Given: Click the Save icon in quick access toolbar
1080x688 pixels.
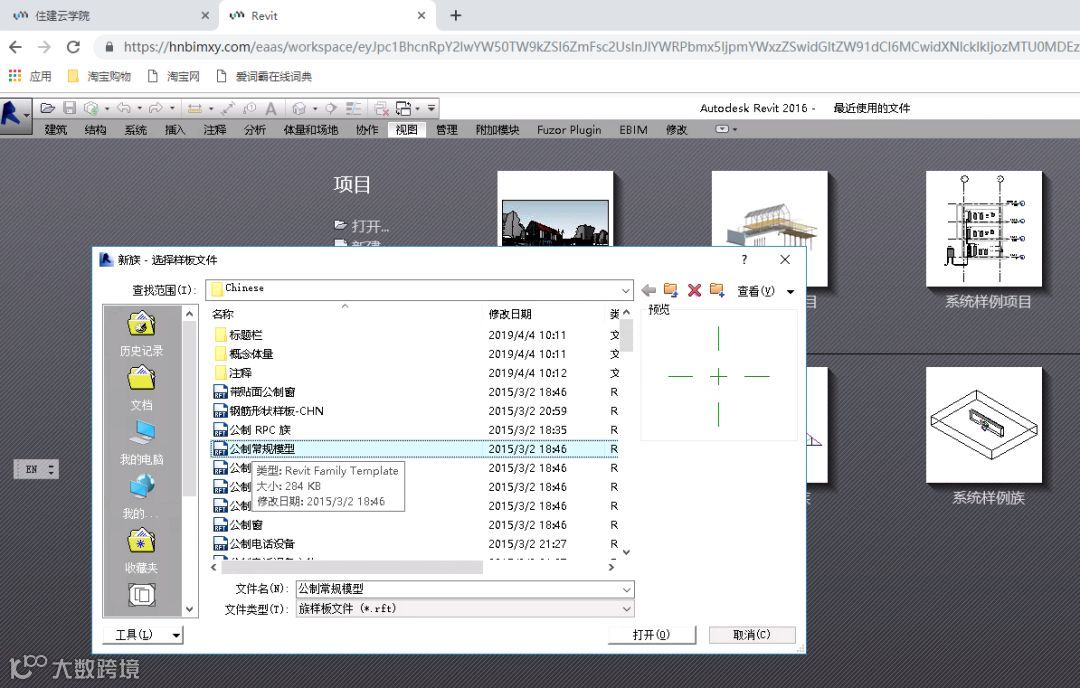Looking at the screenshot, I should pyautogui.click(x=70, y=108).
